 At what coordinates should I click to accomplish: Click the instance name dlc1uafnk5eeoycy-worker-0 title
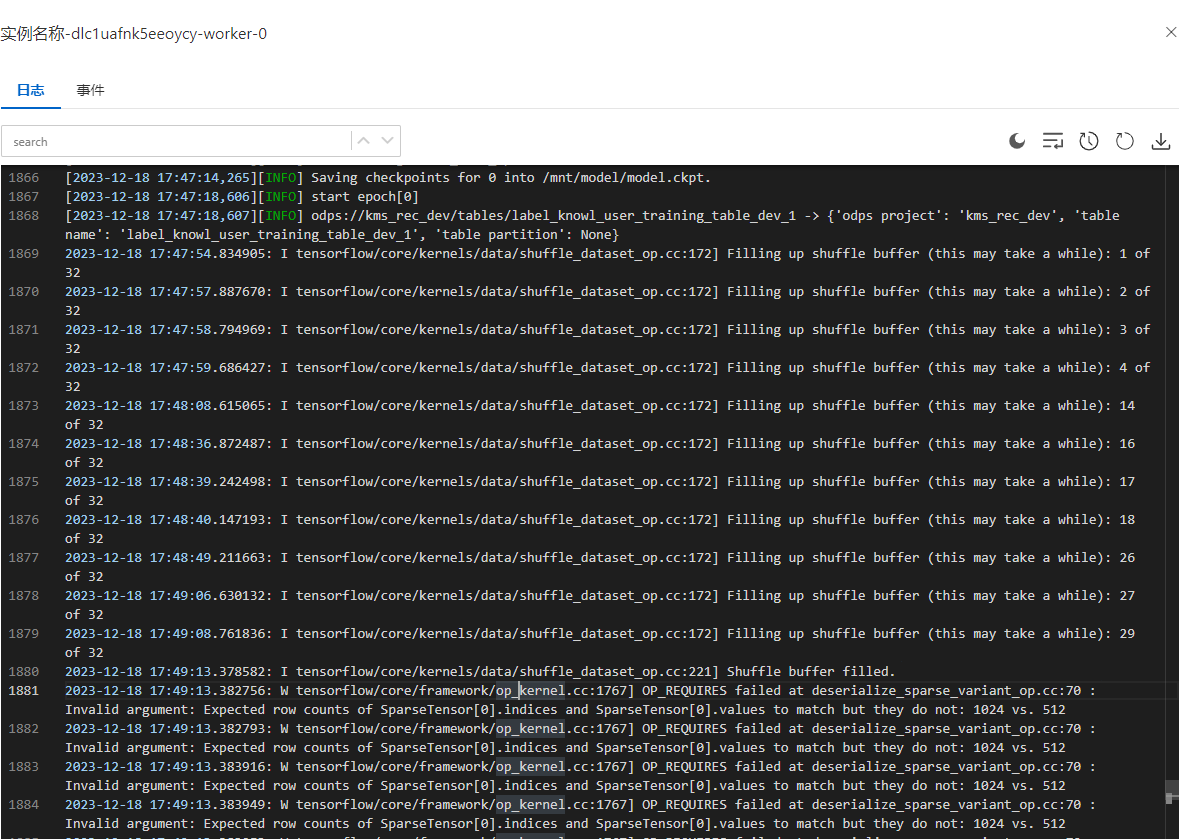point(168,34)
